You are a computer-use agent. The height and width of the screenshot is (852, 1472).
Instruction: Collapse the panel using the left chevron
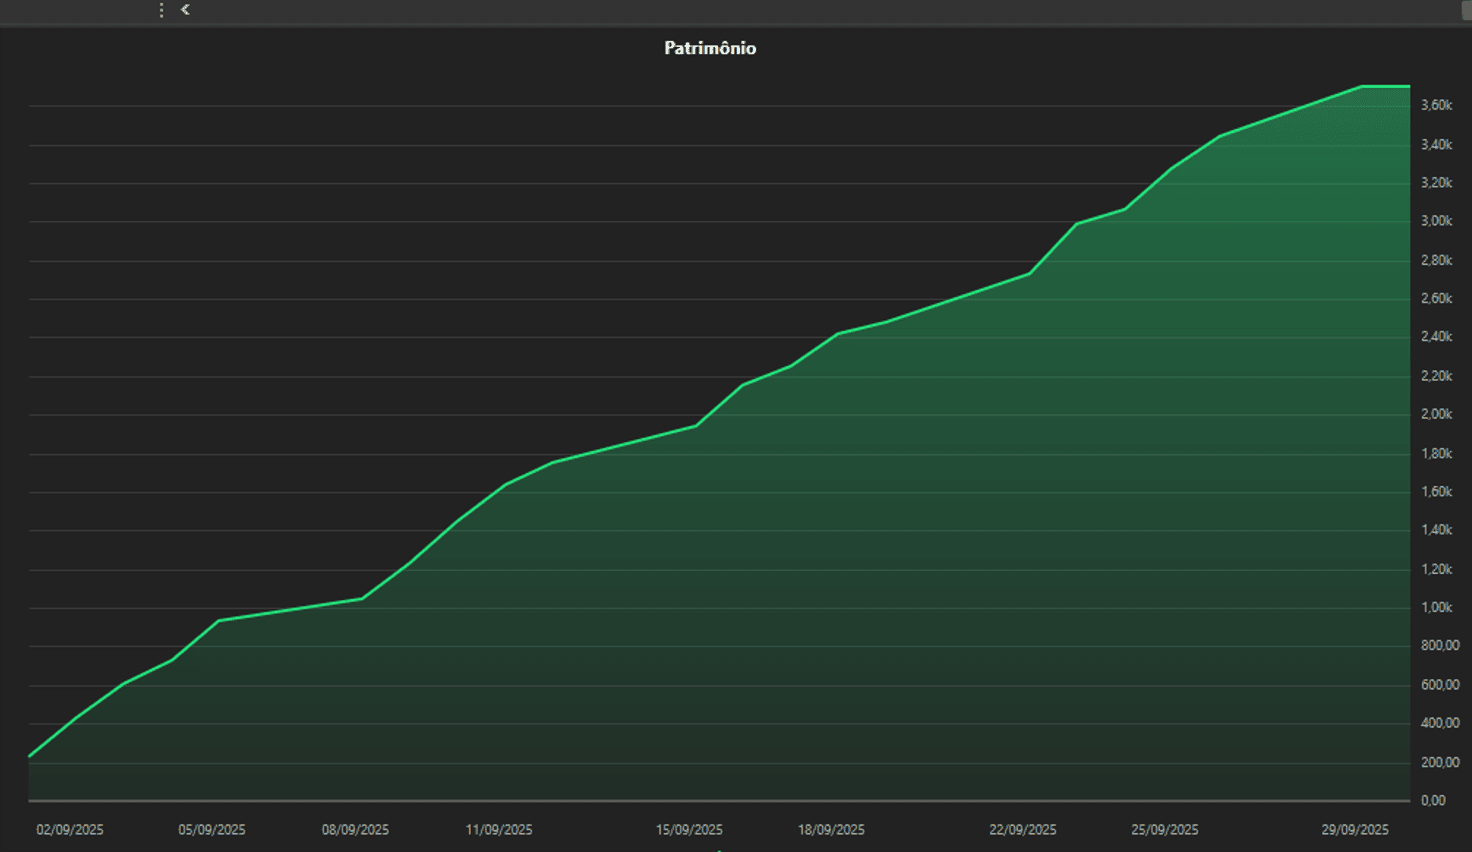(185, 10)
